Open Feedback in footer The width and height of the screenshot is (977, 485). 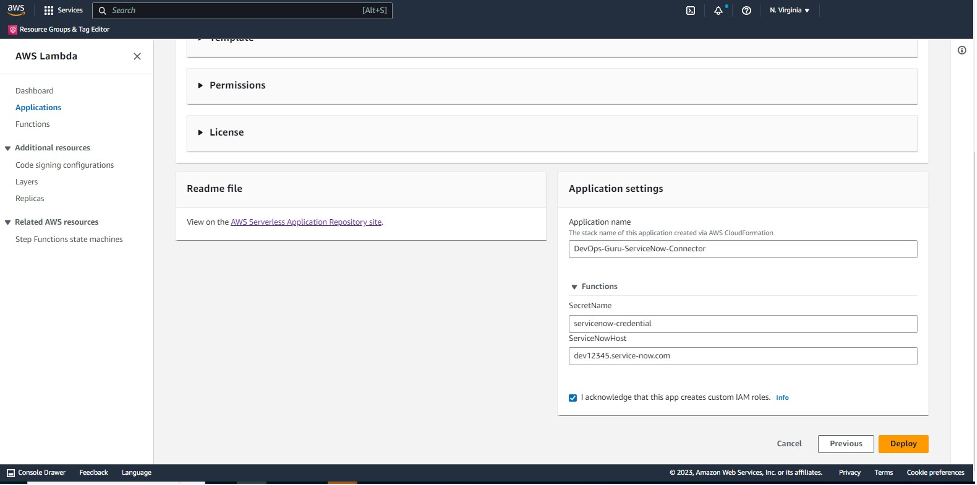(93, 473)
